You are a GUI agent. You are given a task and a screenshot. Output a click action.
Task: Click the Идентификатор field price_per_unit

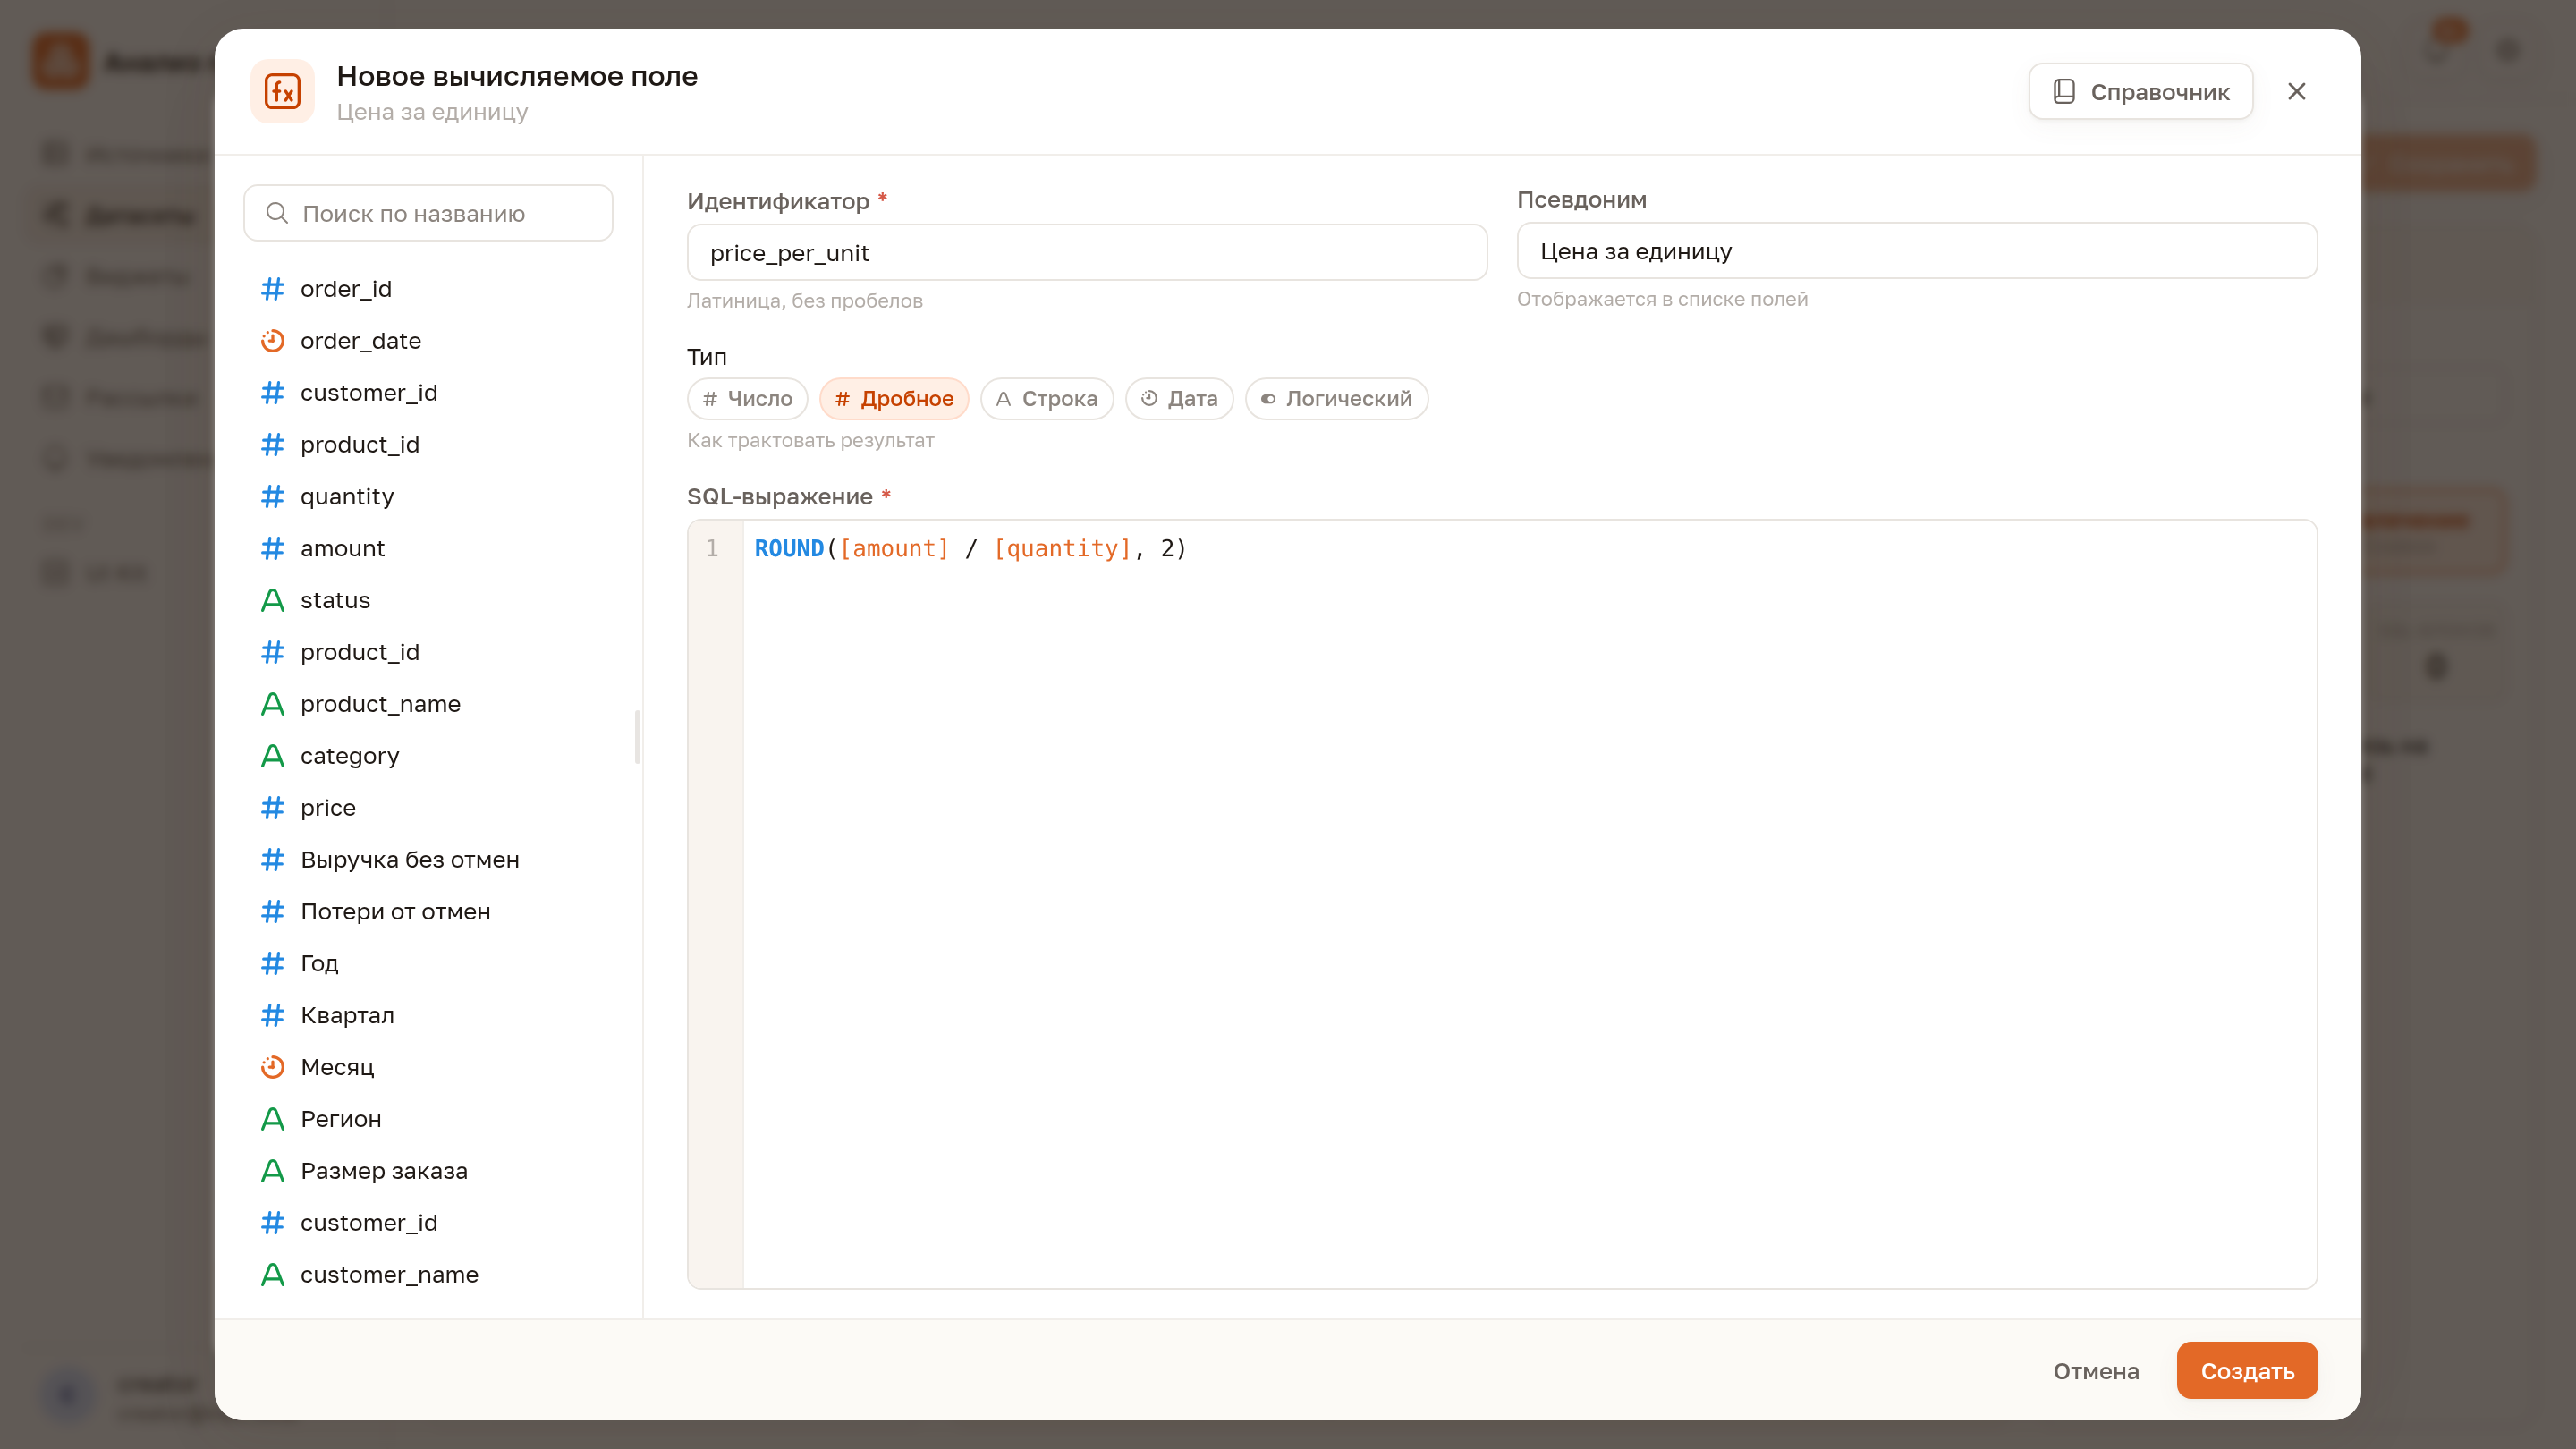1087,252
